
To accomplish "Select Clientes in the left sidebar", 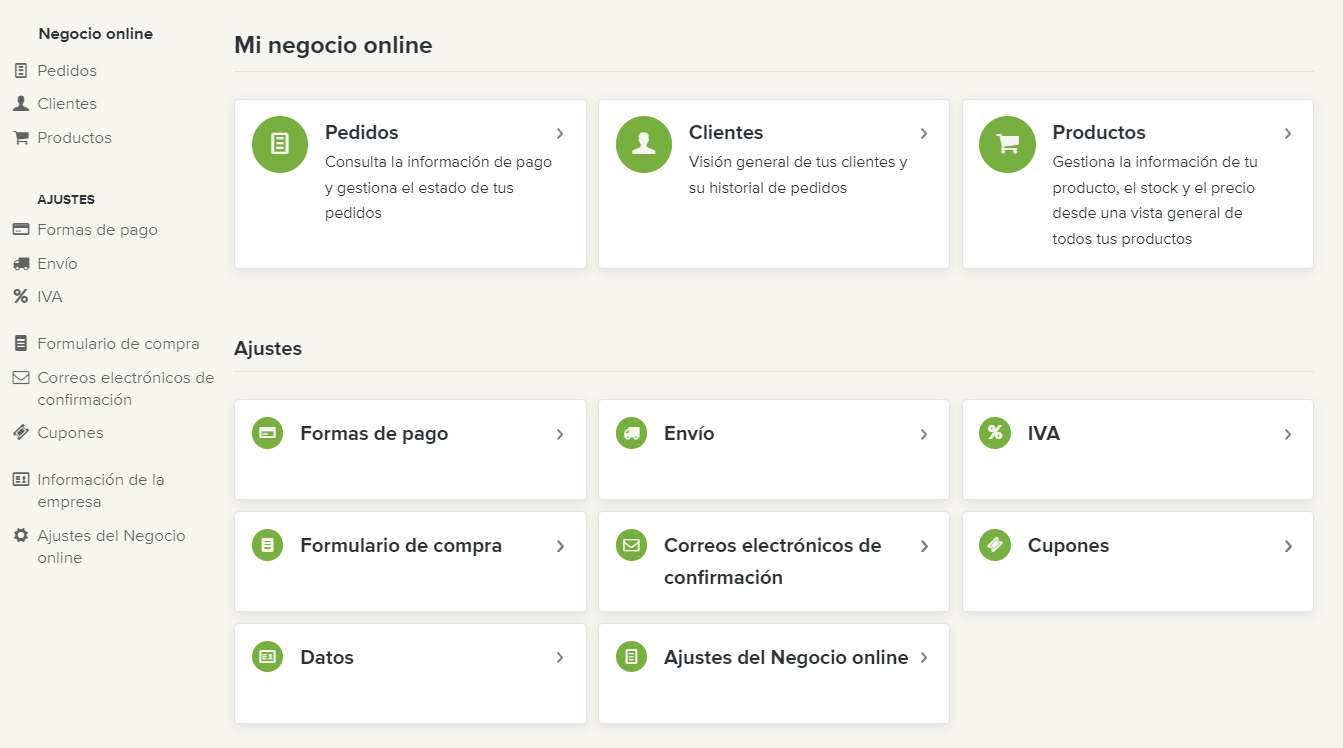I will 67,104.
